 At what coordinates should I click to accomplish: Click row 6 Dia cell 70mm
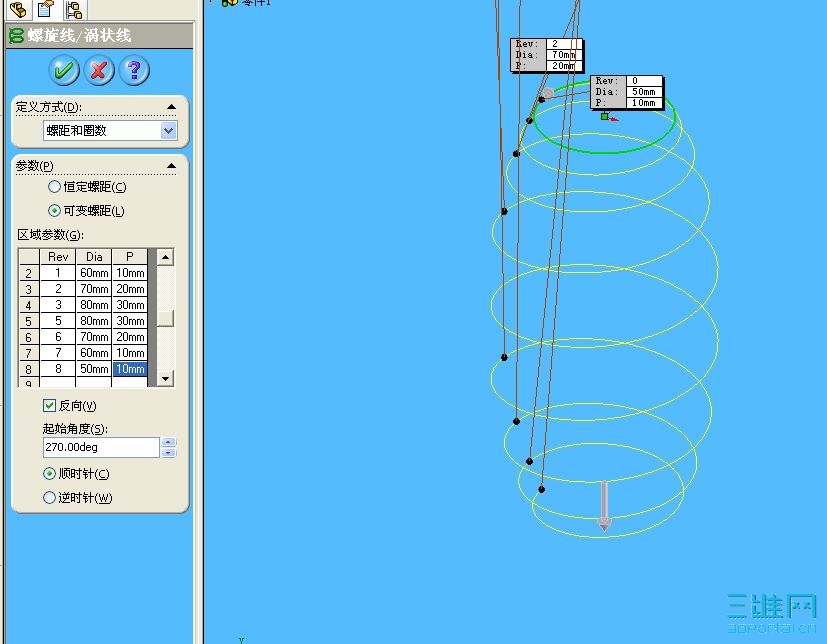(94, 337)
